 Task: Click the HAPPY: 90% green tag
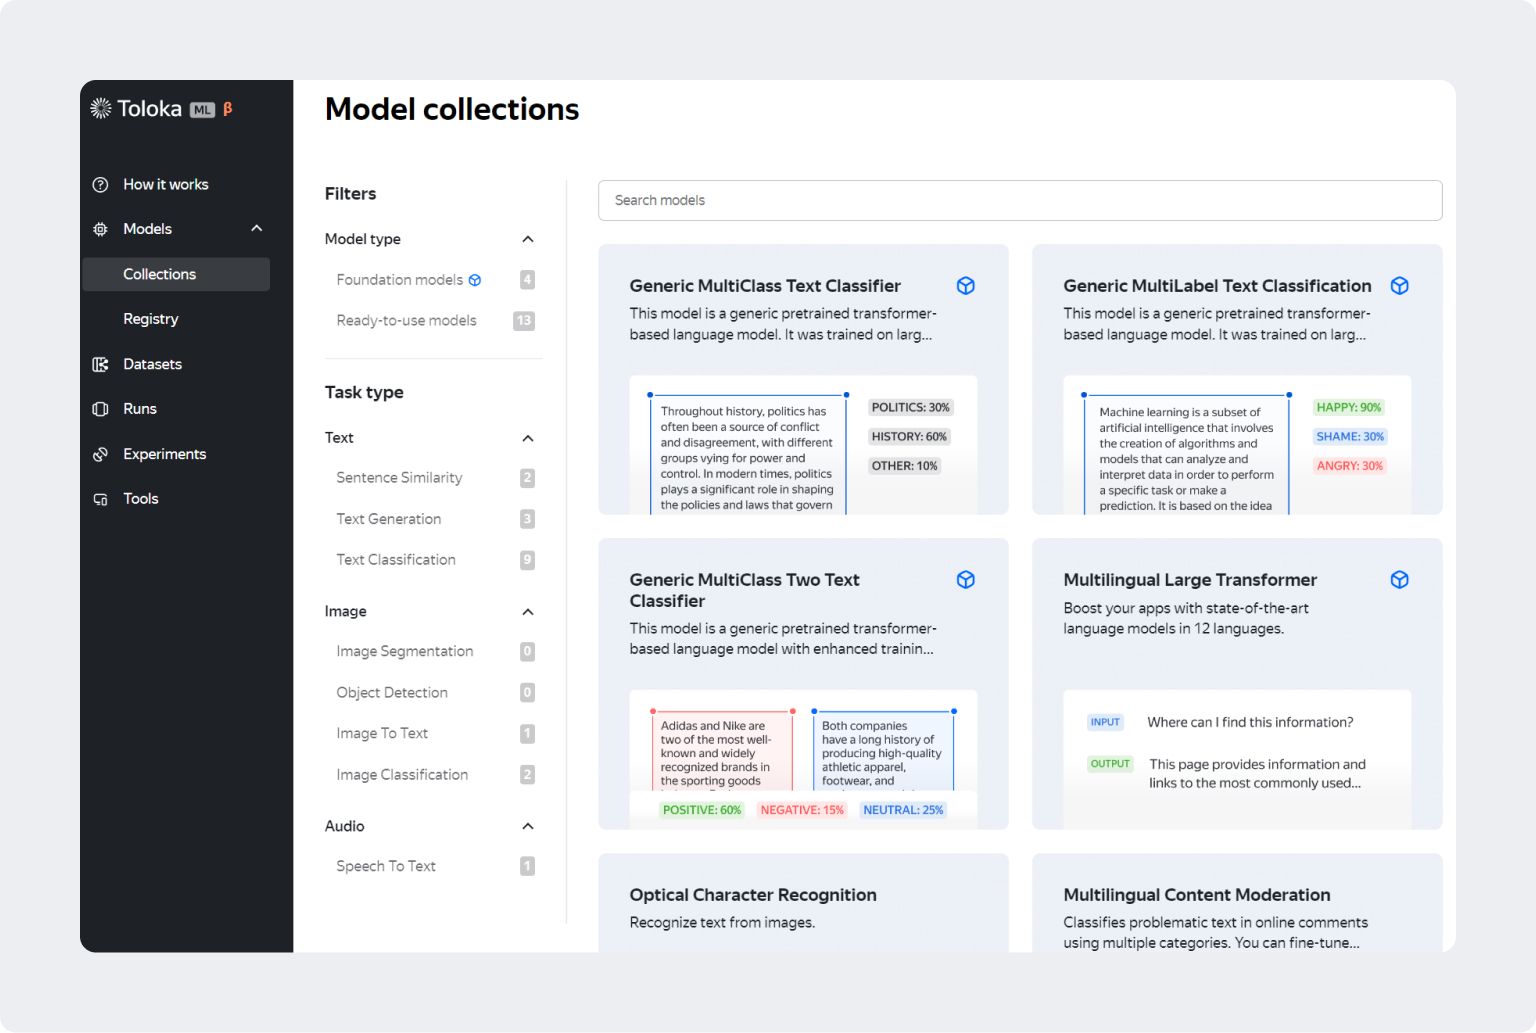1348,408
